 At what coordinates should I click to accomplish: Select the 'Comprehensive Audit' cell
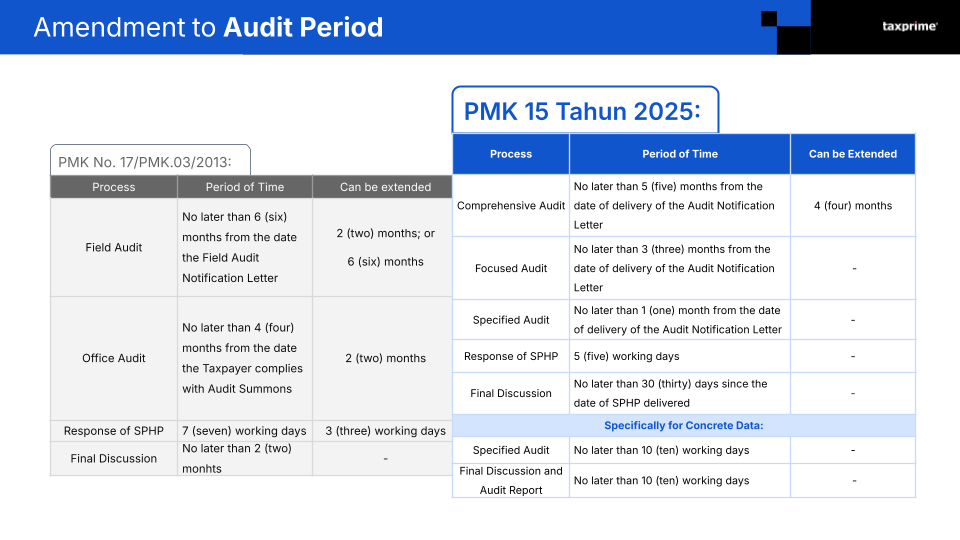pyautogui.click(x=511, y=206)
